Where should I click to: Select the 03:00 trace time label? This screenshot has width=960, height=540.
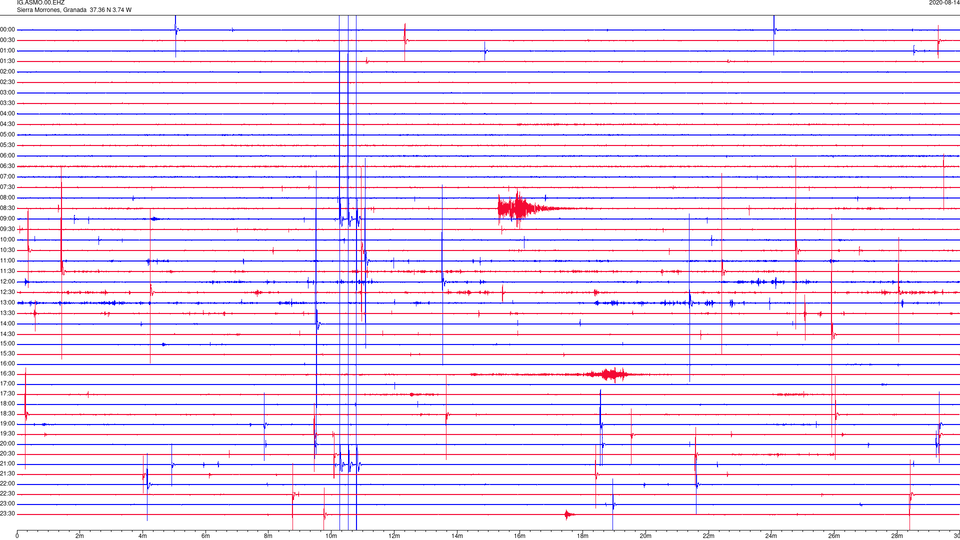coord(8,92)
